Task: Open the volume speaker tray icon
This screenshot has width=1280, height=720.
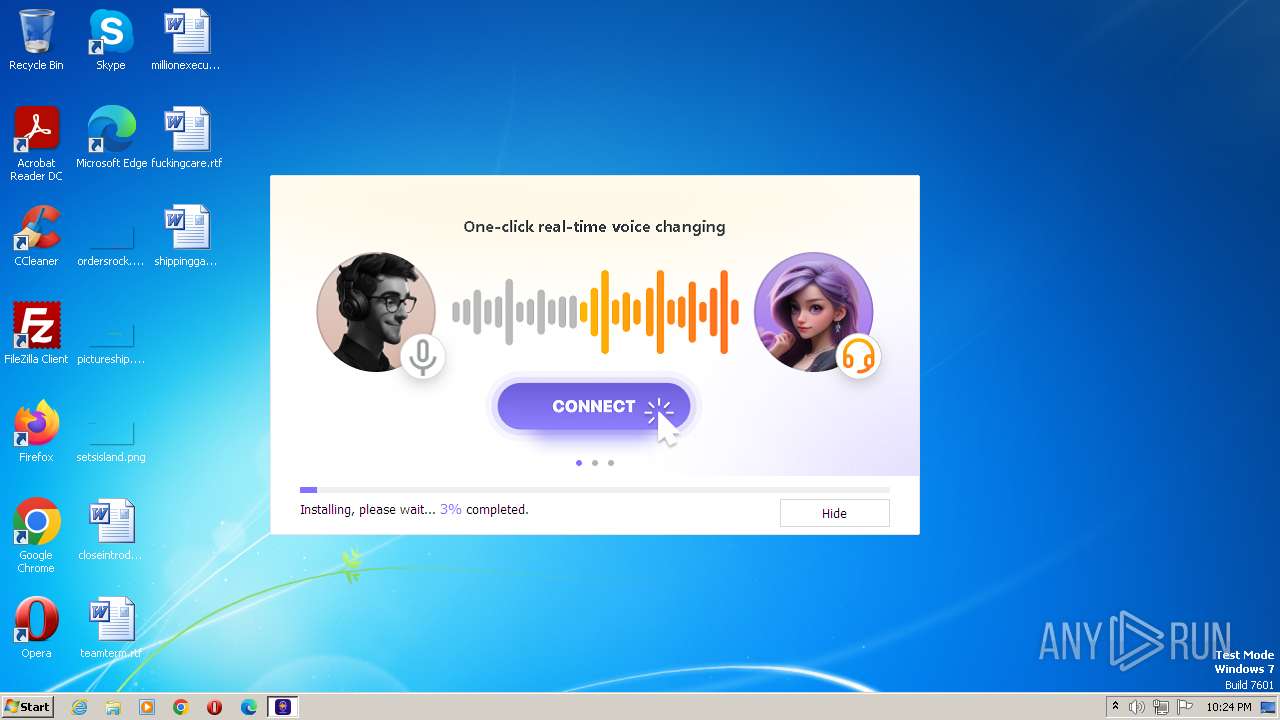Action: [x=1137, y=707]
